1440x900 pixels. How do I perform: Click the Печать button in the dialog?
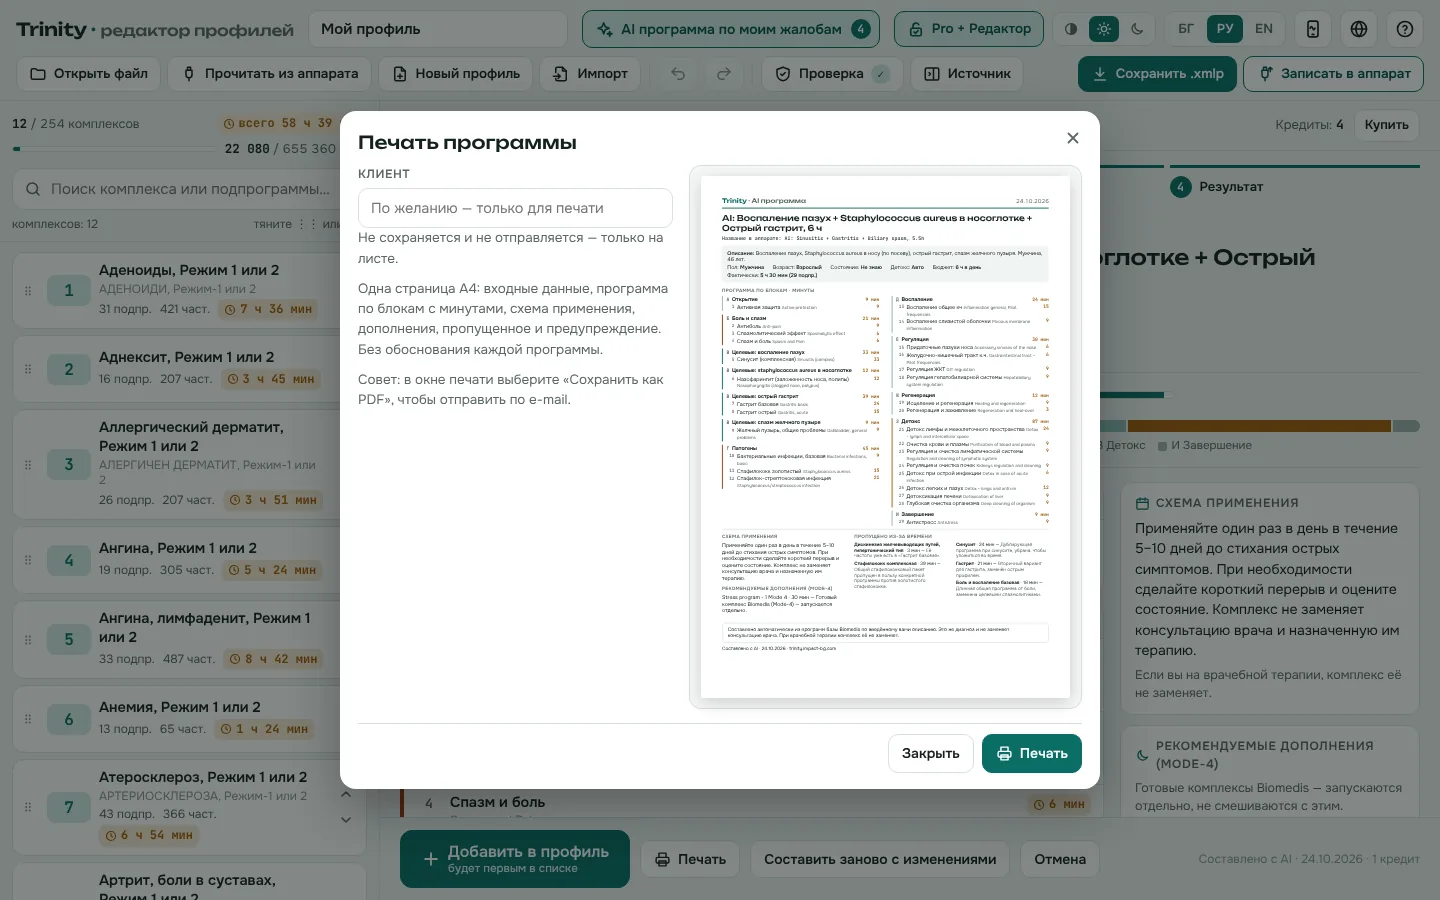point(1032,753)
